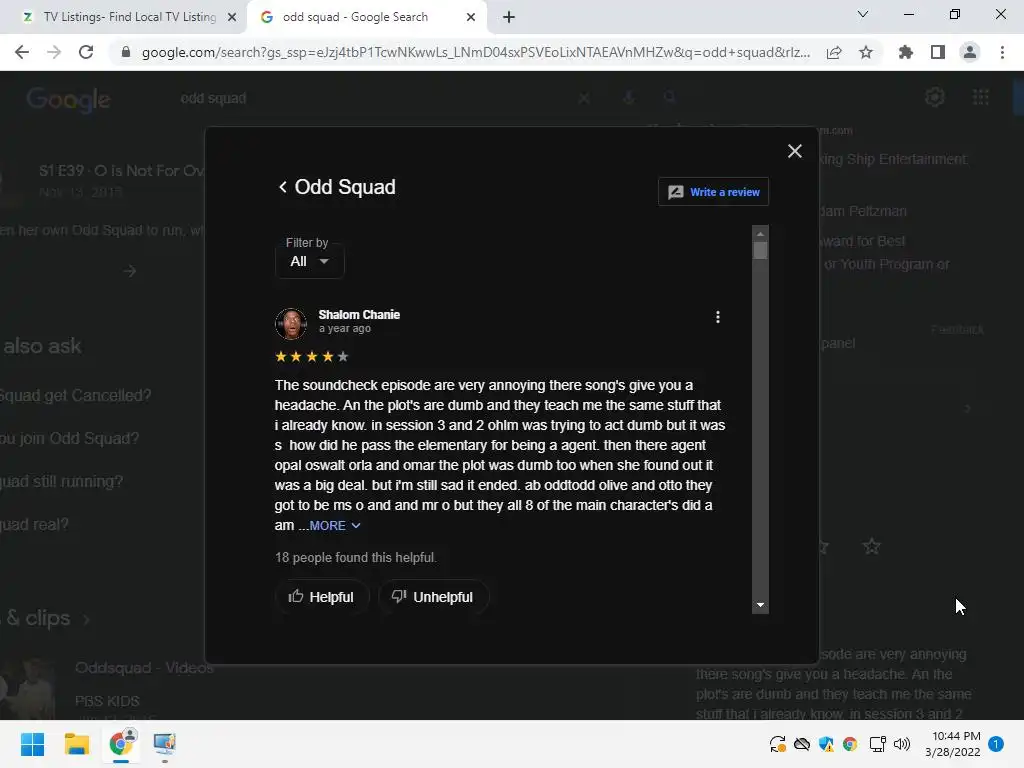Click the Oddsquad - Videos background result

(144, 668)
